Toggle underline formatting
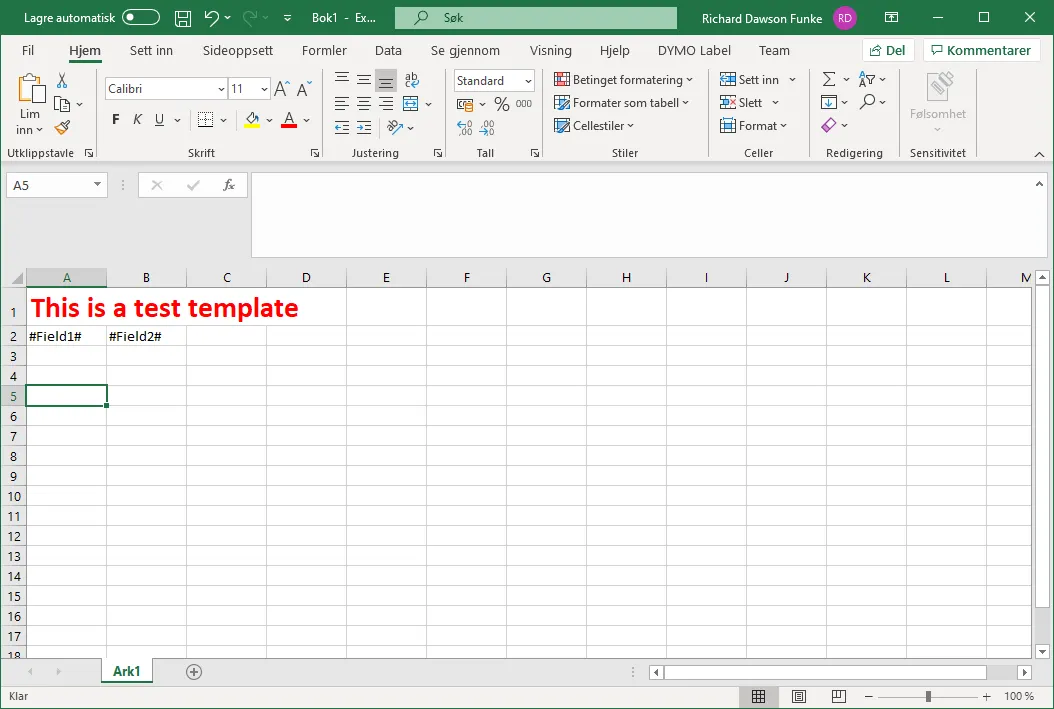This screenshot has width=1054, height=709. (159, 120)
